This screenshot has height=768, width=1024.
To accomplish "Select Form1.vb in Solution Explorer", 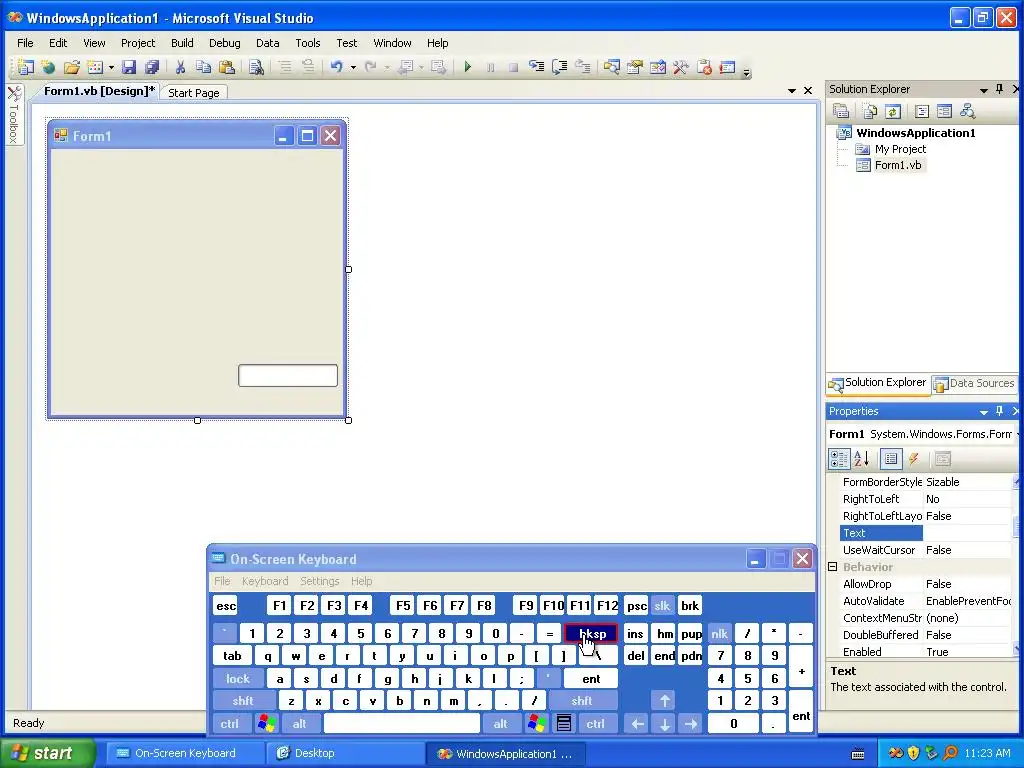I will pyautogui.click(x=897, y=165).
